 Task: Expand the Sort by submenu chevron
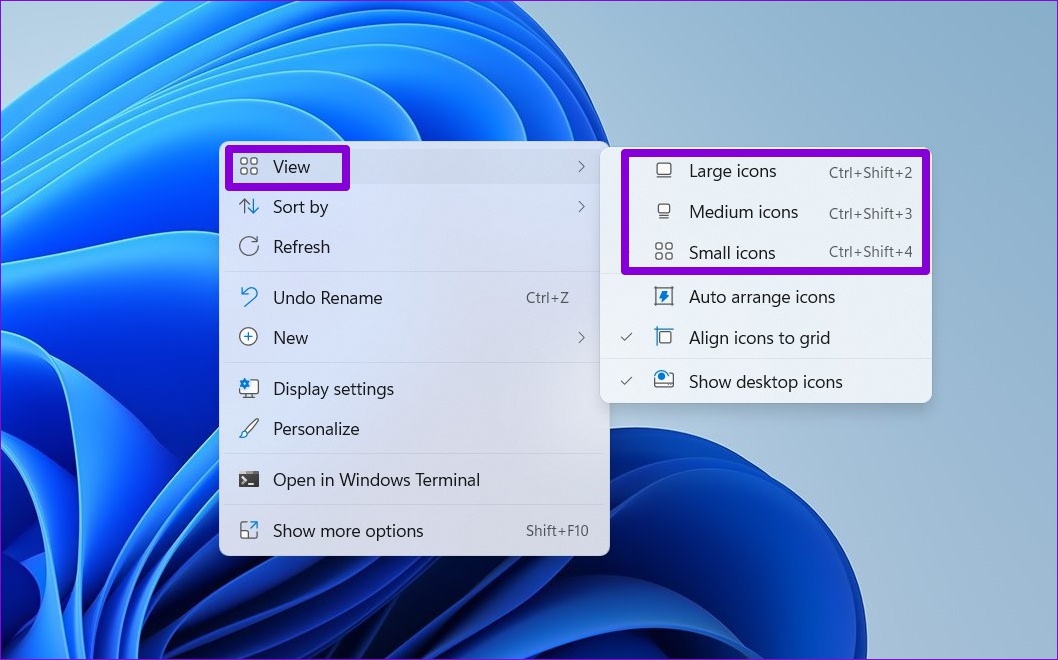pyautogui.click(x=581, y=207)
